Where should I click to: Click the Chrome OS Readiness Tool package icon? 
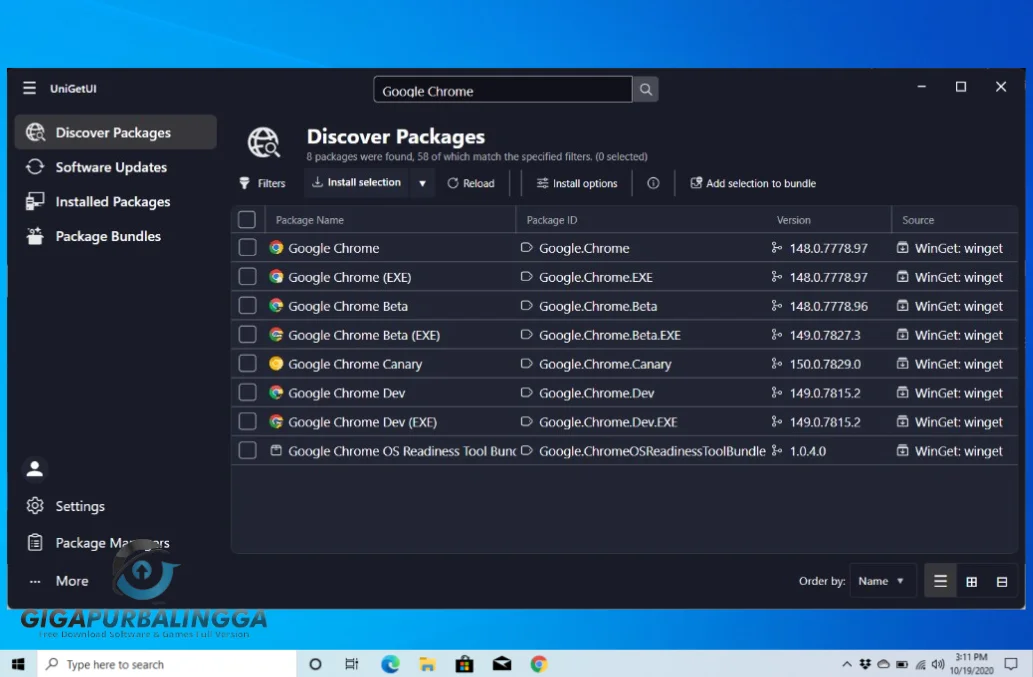point(276,450)
